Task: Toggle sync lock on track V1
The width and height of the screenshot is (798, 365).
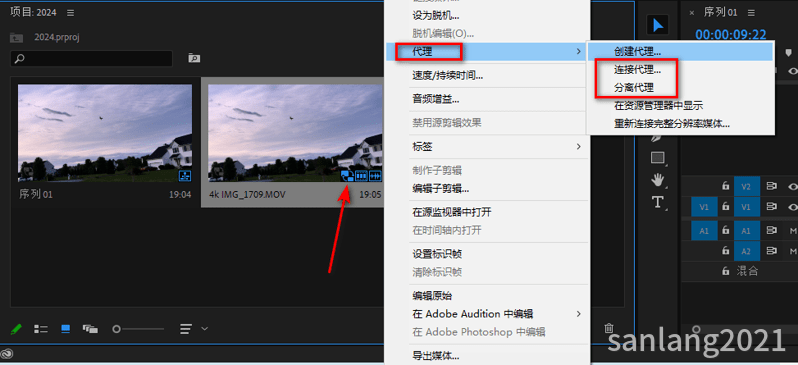Action: 772,207
